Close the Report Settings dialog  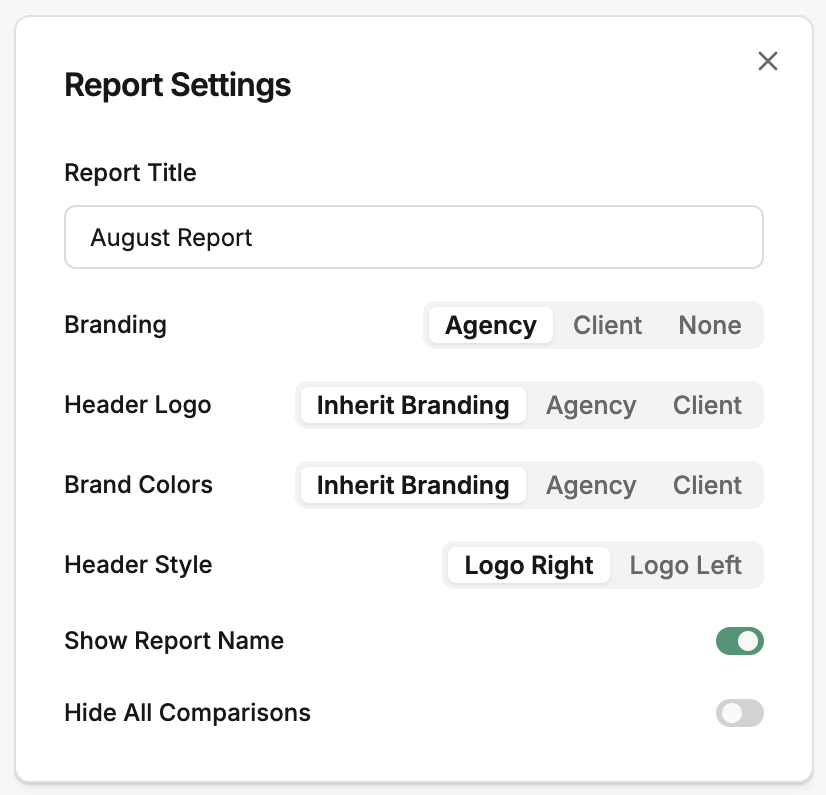768,61
